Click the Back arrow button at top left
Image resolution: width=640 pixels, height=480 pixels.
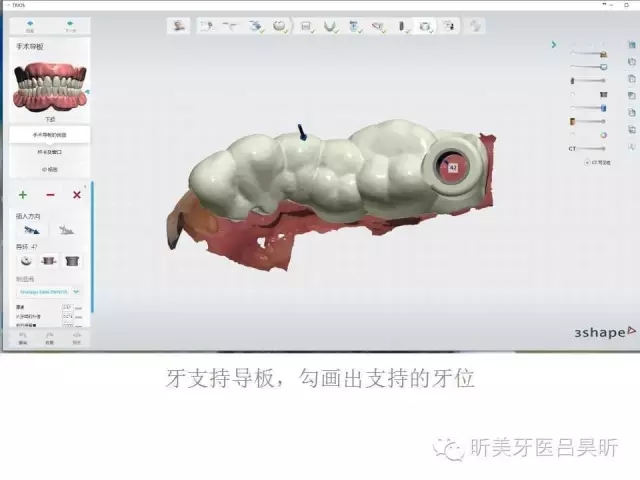click(29, 25)
